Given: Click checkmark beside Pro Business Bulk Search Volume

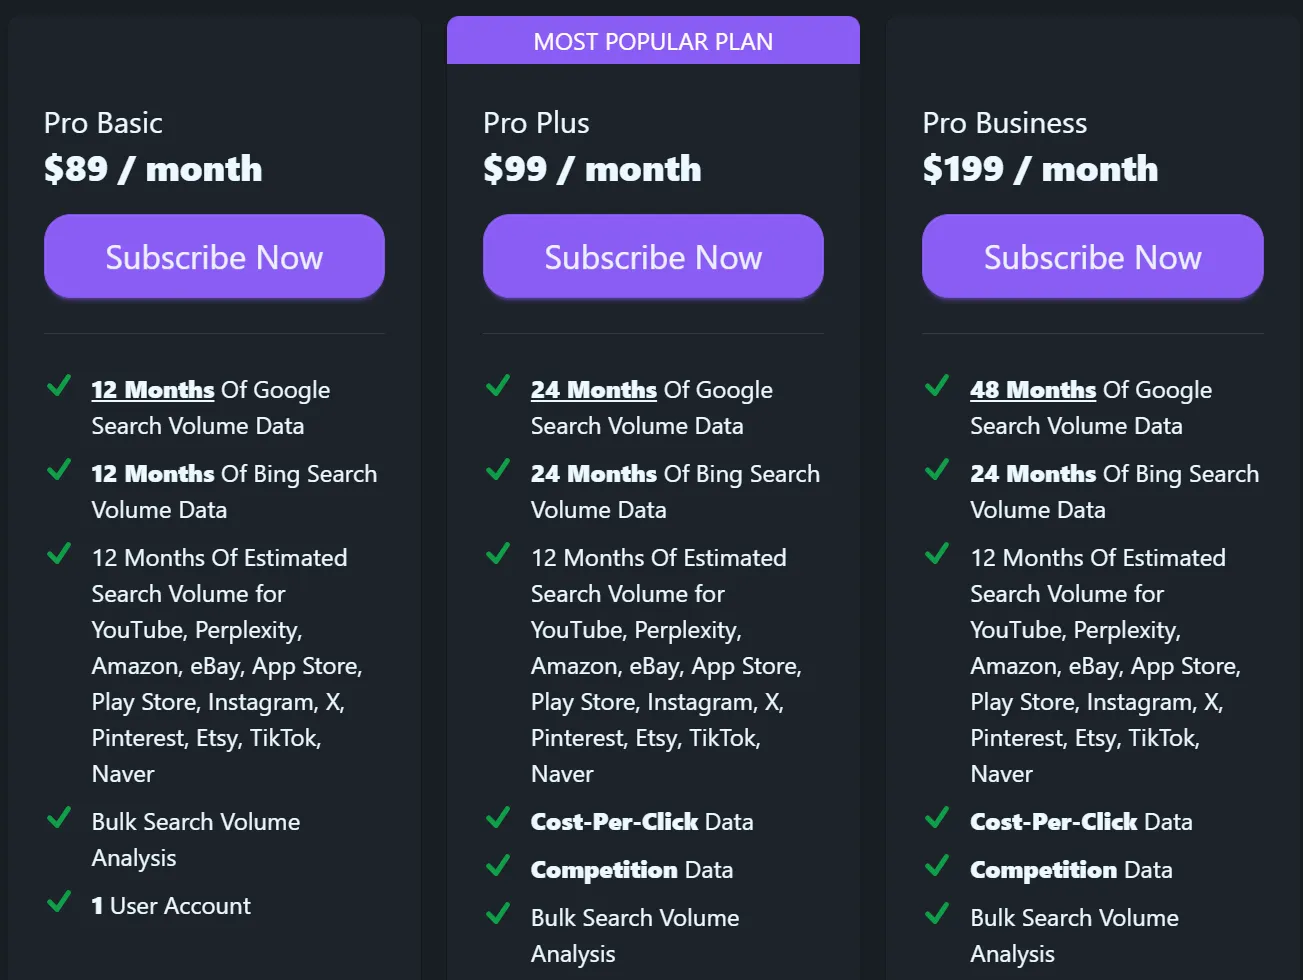Looking at the screenshot, I should (x=937, y=914).
